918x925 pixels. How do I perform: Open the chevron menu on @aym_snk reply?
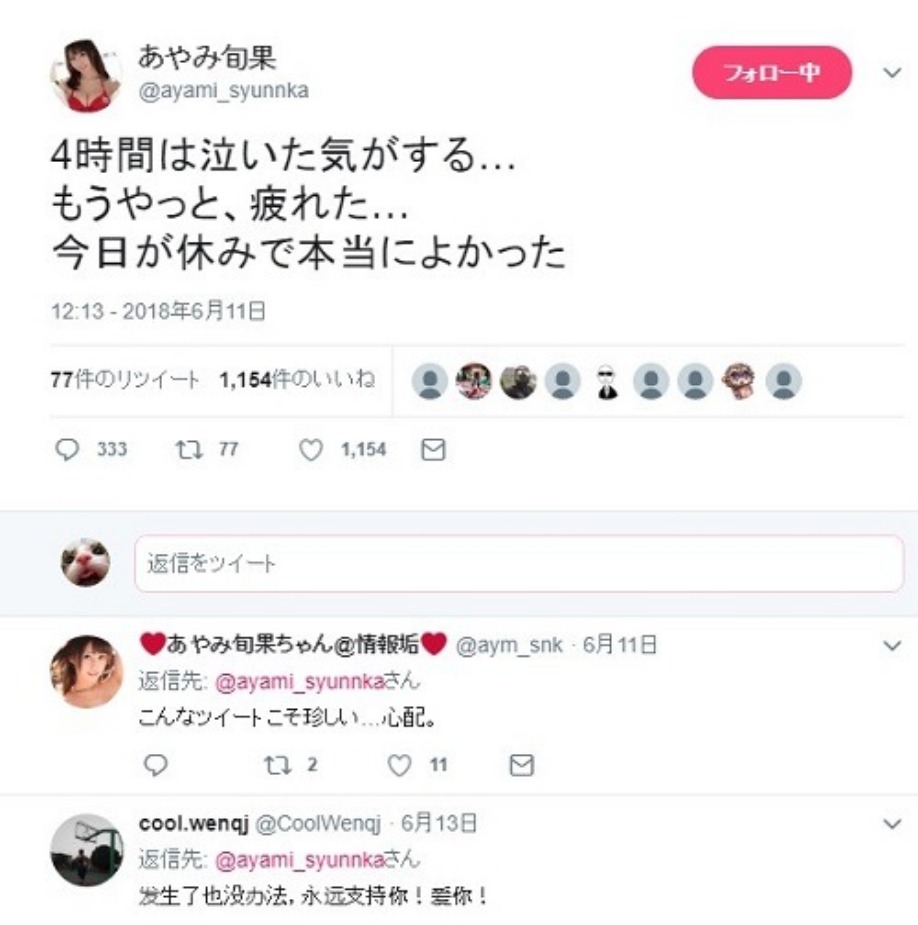coord(892,645)
